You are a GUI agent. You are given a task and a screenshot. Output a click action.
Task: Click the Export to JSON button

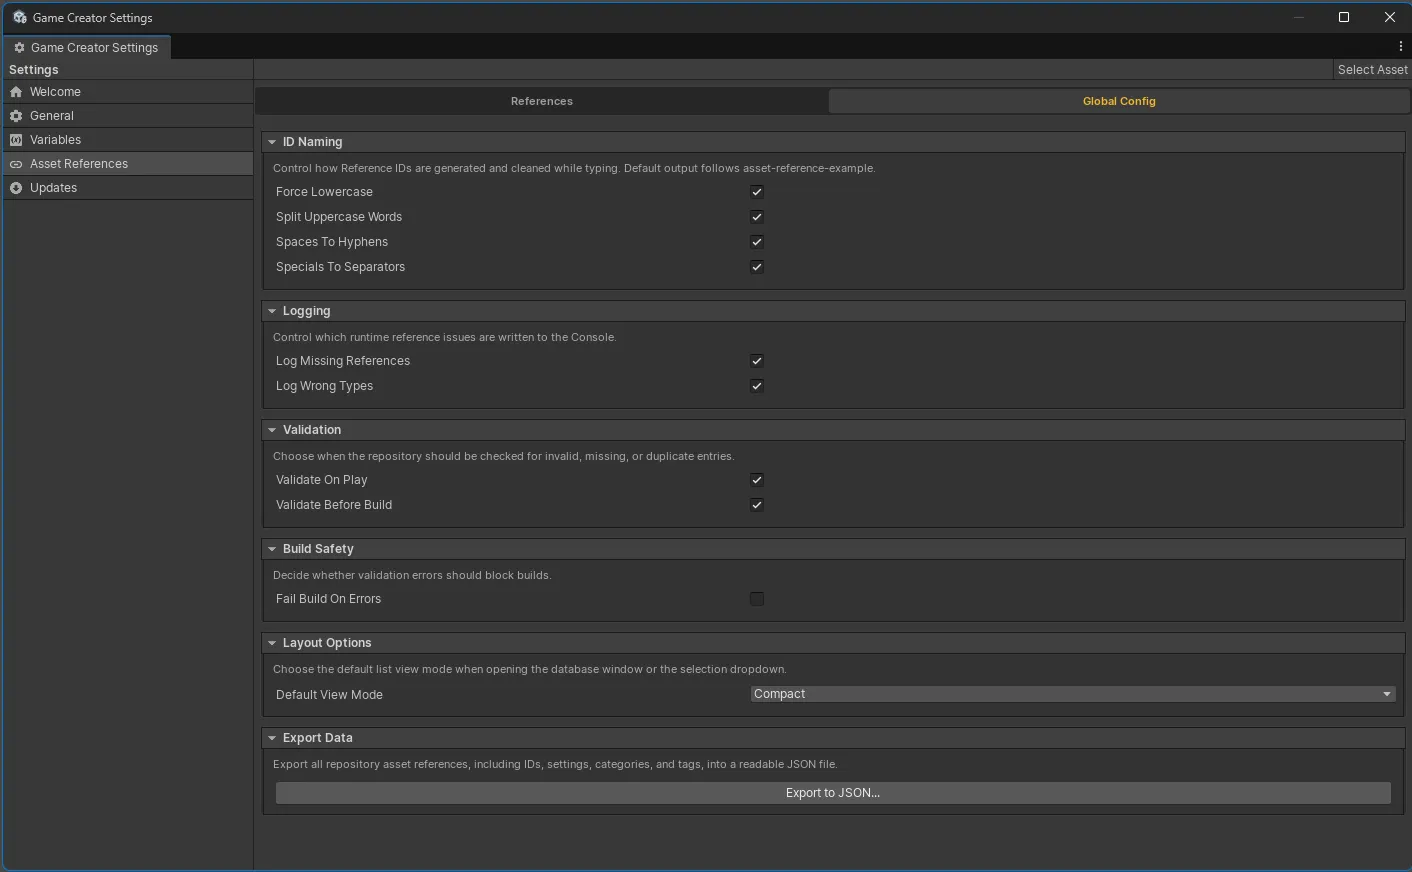tap(833, 793)
